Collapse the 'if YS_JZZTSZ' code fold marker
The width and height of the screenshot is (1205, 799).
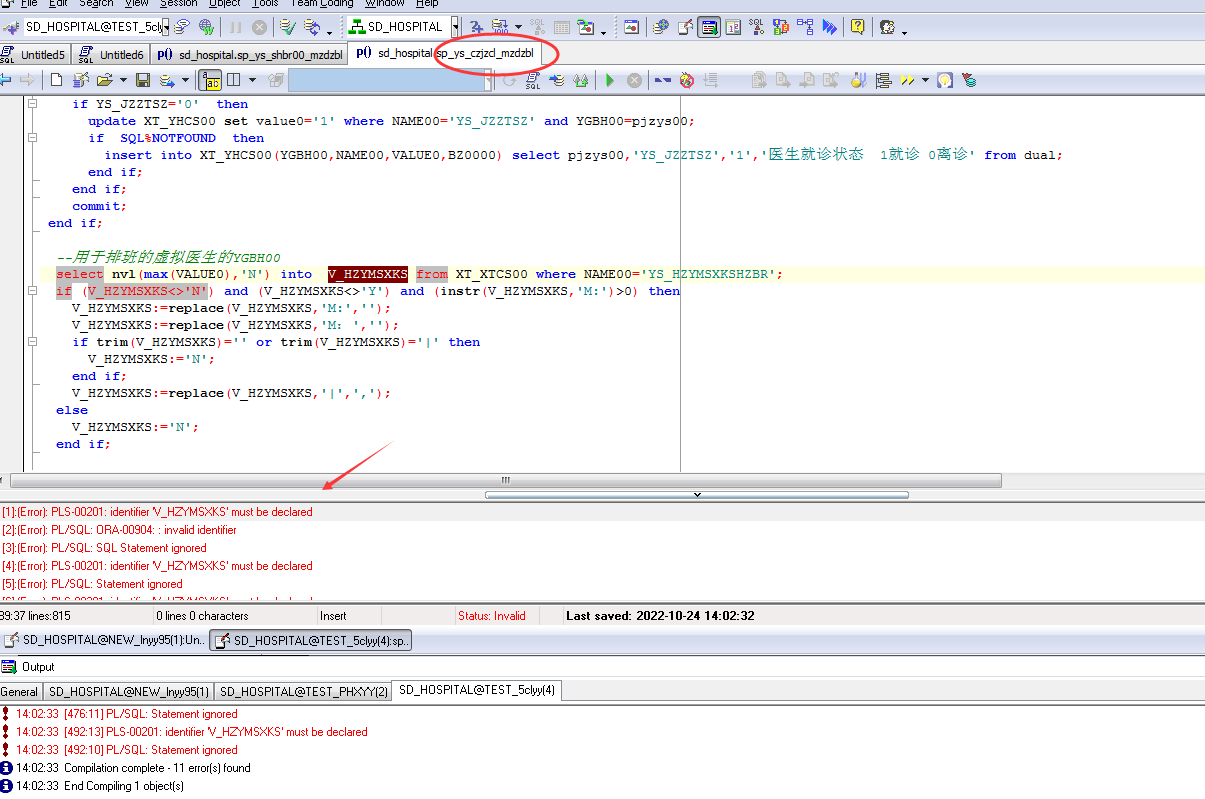(x=33, y=104)
